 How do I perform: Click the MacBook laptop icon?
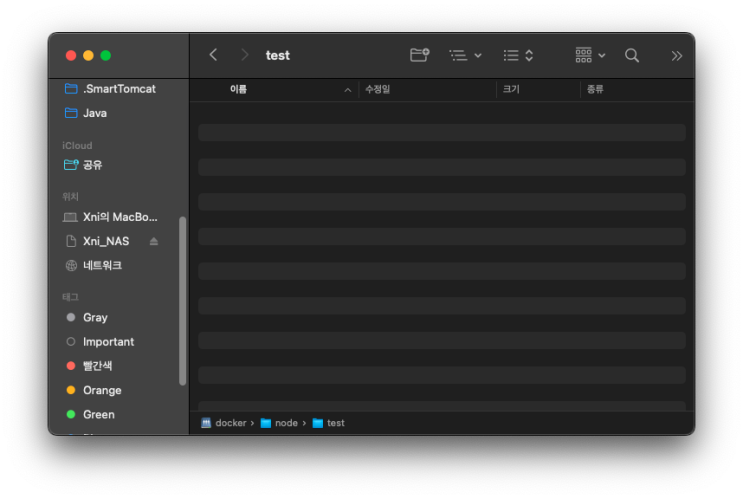[x=71, y=218]
